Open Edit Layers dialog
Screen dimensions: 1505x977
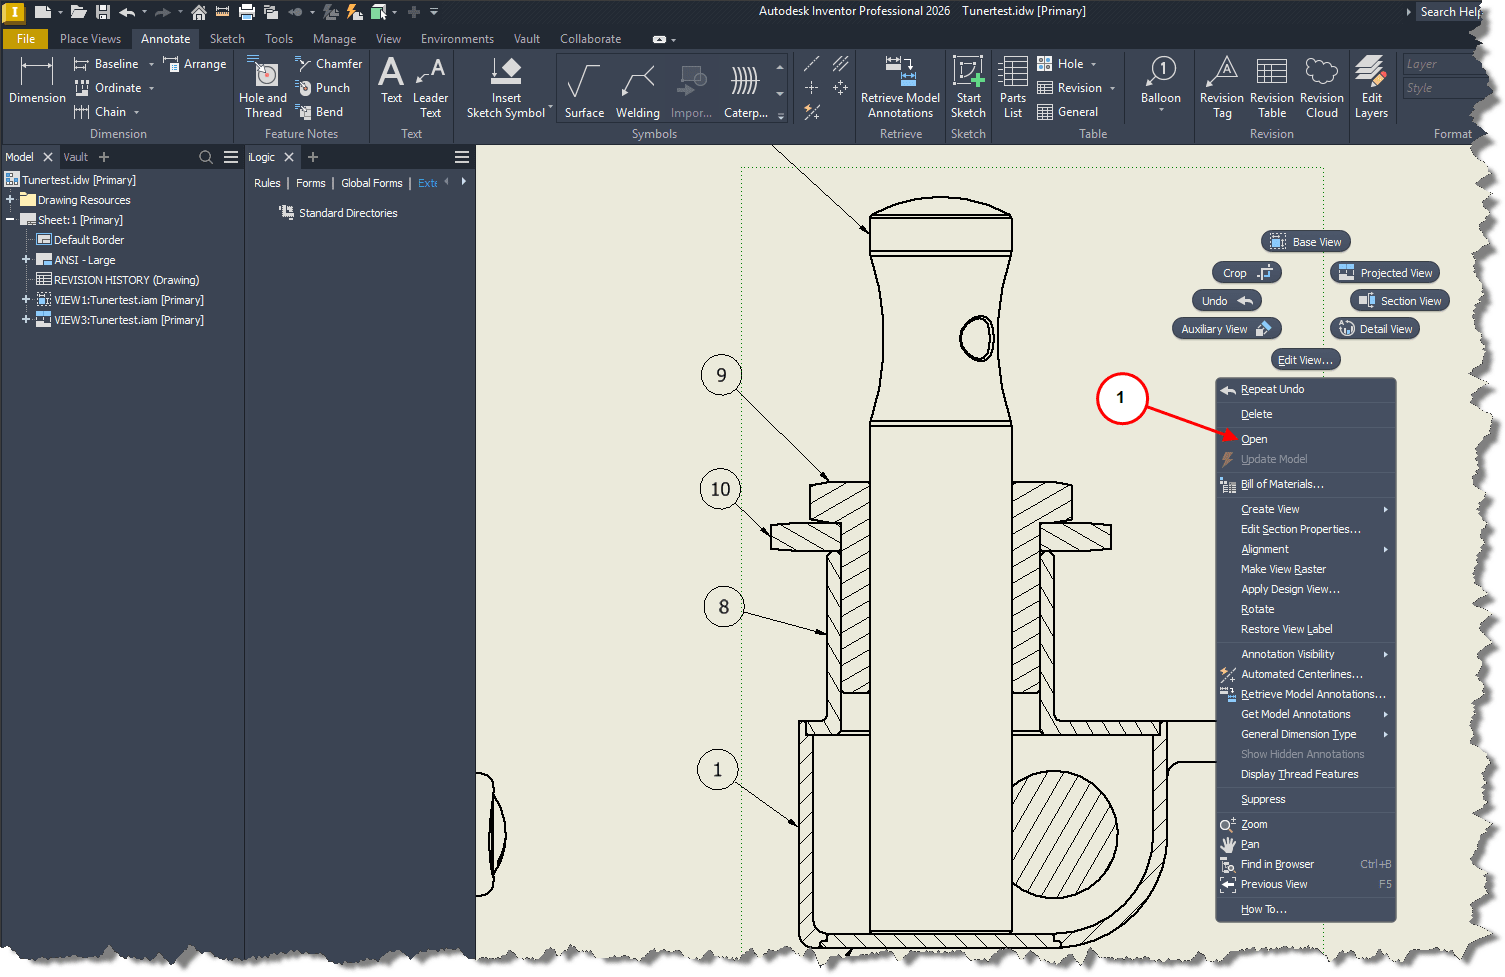click(x=1371, y=87)
